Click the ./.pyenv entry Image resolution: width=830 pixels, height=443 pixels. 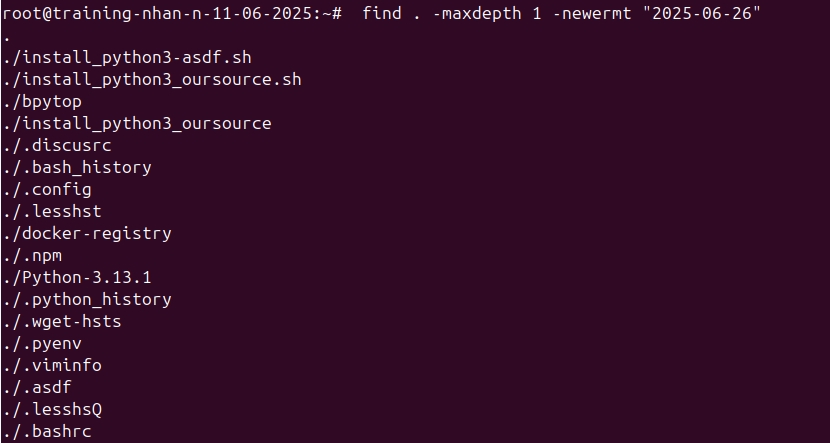pos(42,343)
